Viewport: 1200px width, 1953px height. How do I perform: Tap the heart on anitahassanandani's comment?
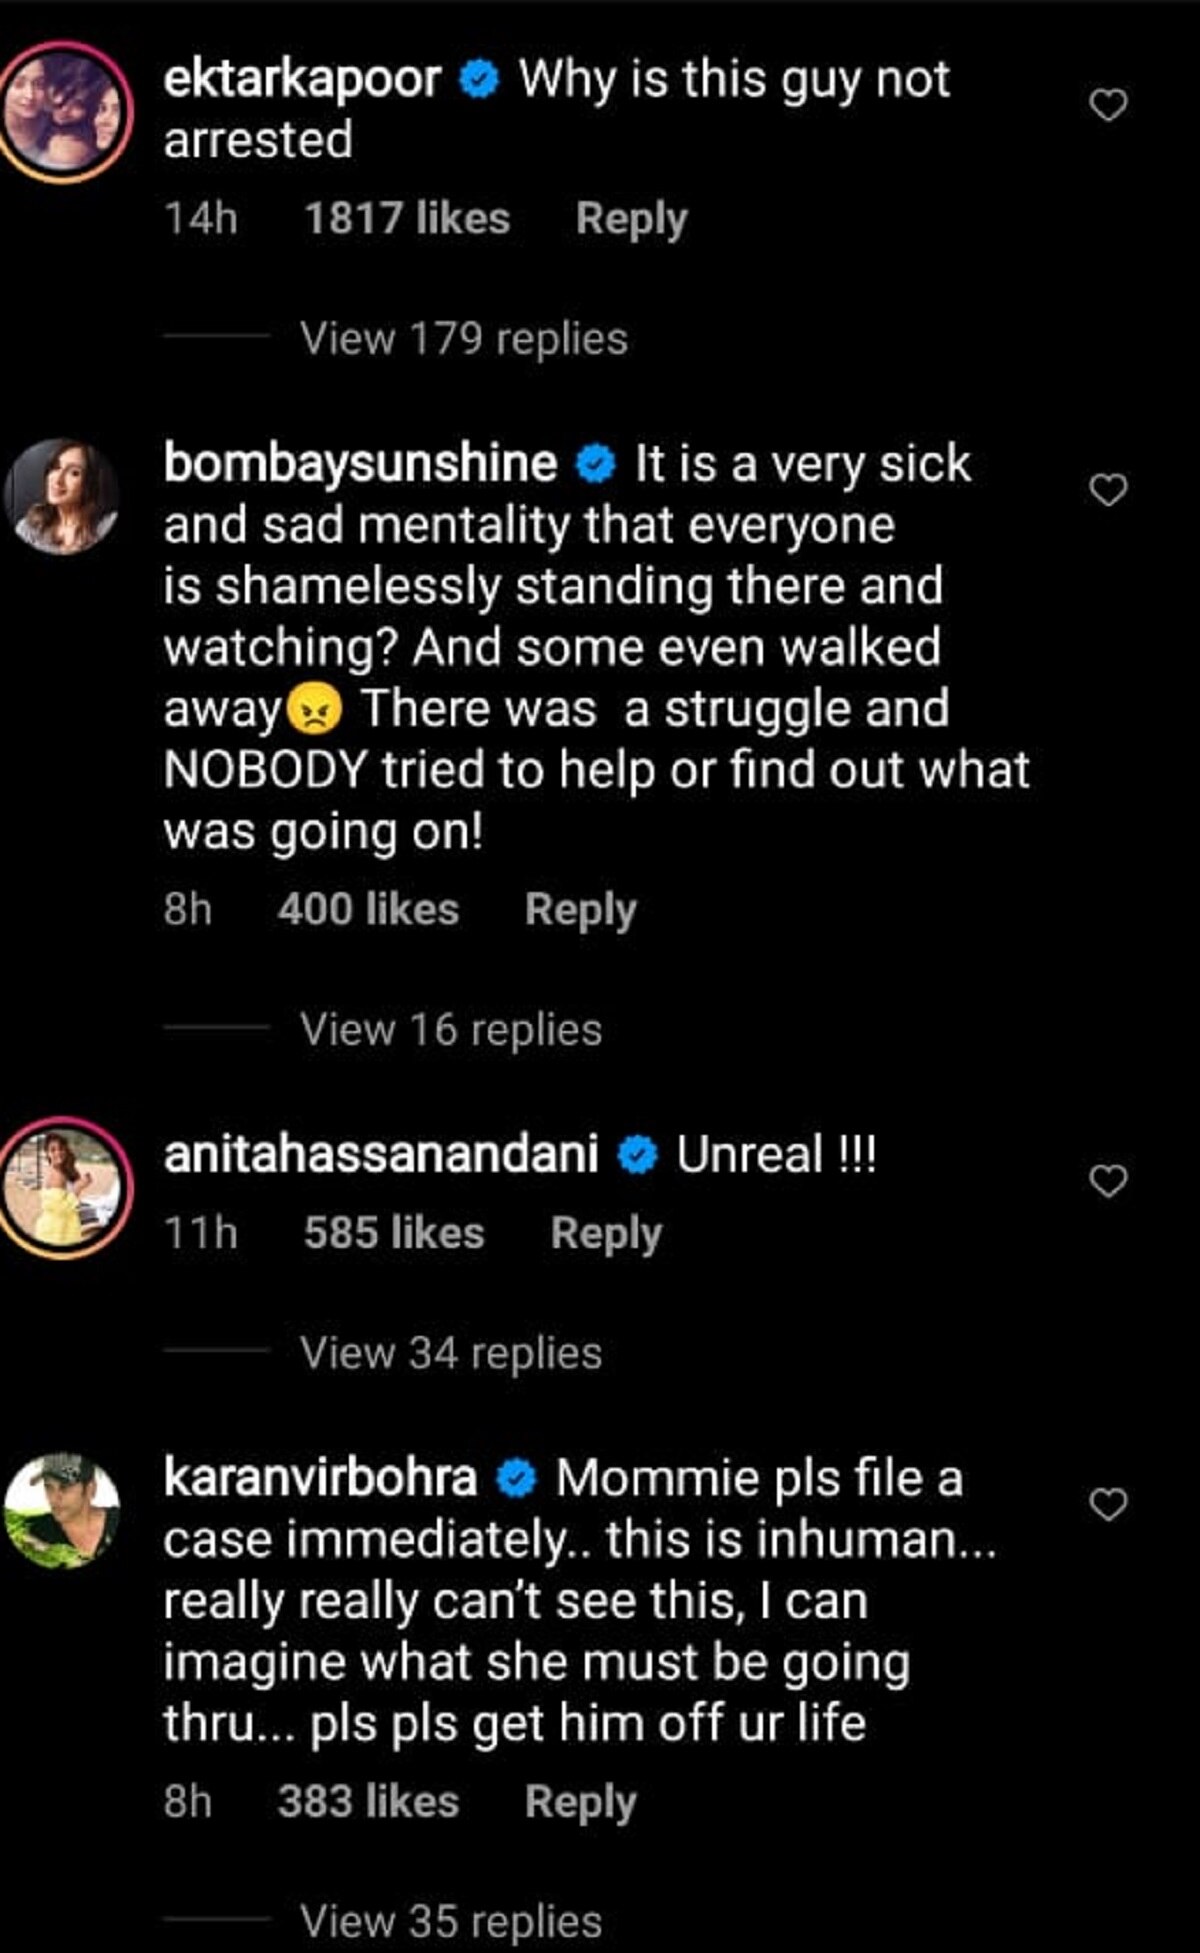click(x=1107, y=1181)
